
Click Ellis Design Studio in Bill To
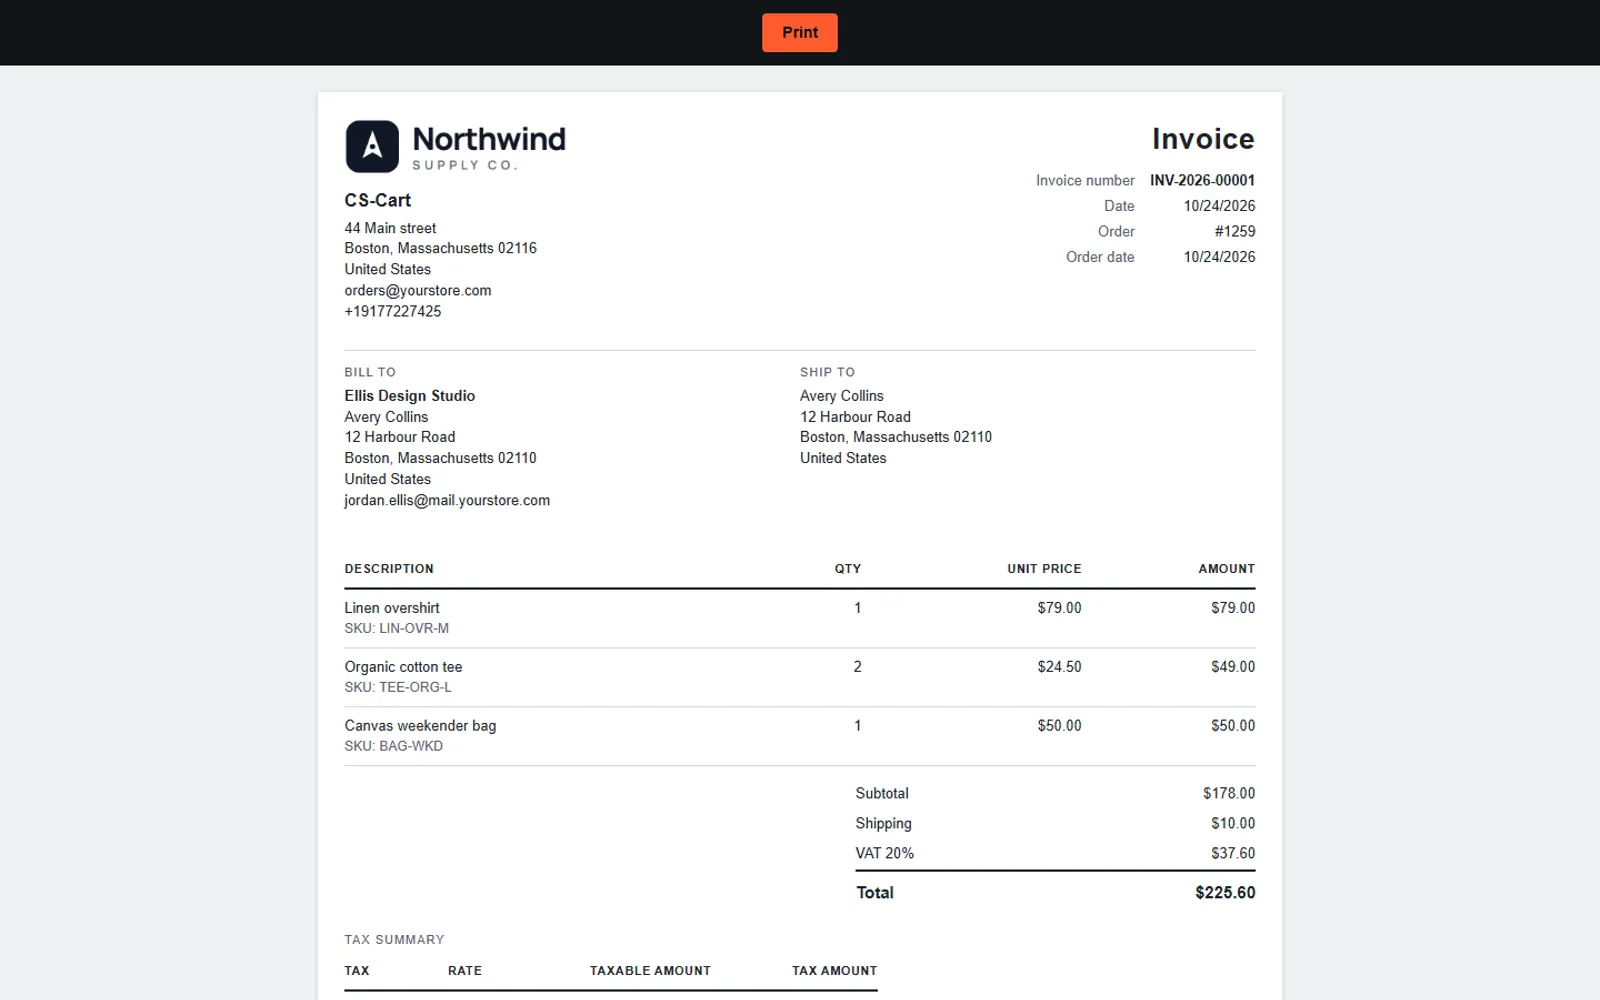coord(410,396)
